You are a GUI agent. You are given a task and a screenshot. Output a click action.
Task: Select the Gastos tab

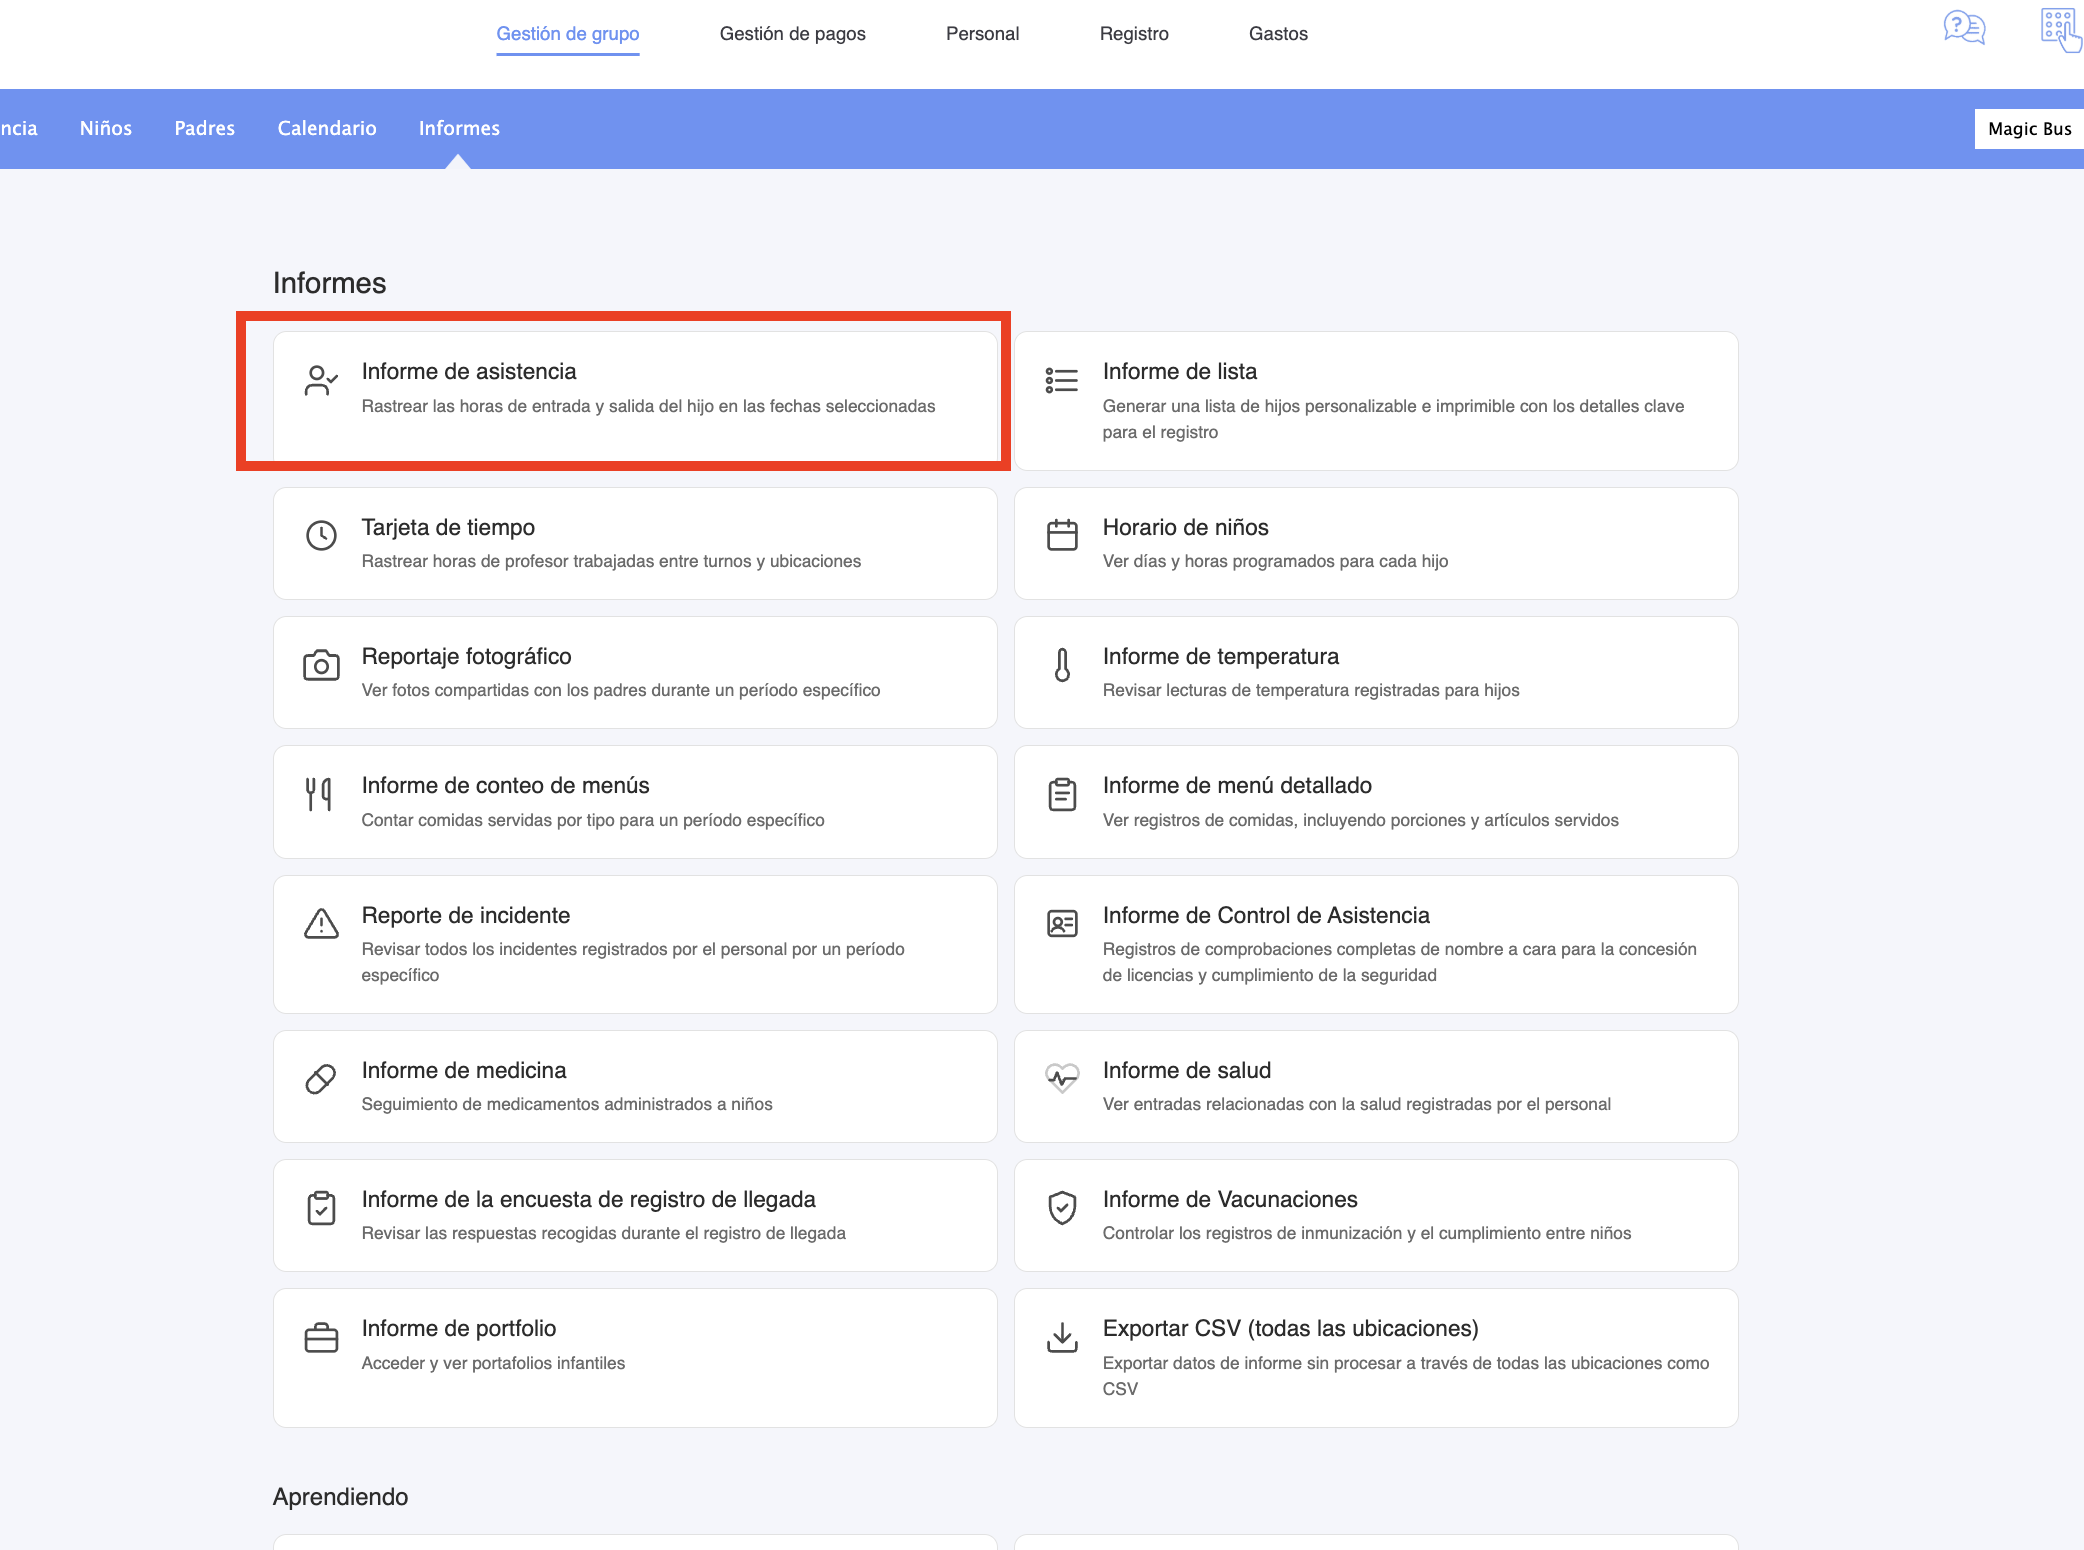[x=1278, y=34]
